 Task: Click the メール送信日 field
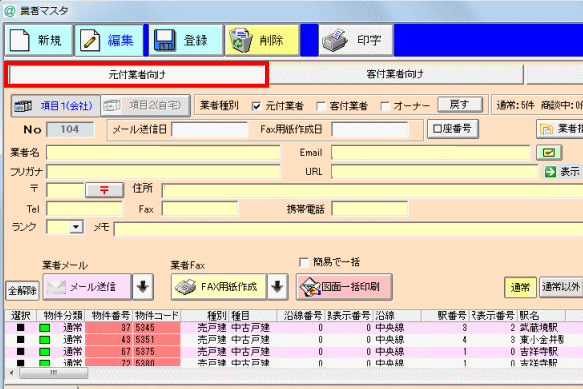(x=209, y=130)
